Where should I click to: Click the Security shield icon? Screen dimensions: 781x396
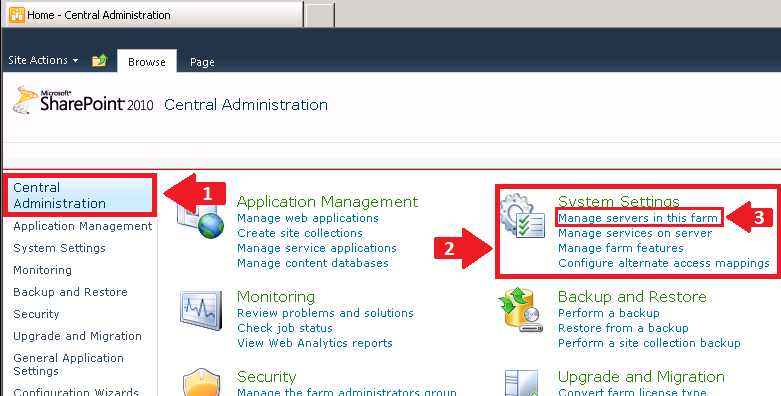click(201, 383)
